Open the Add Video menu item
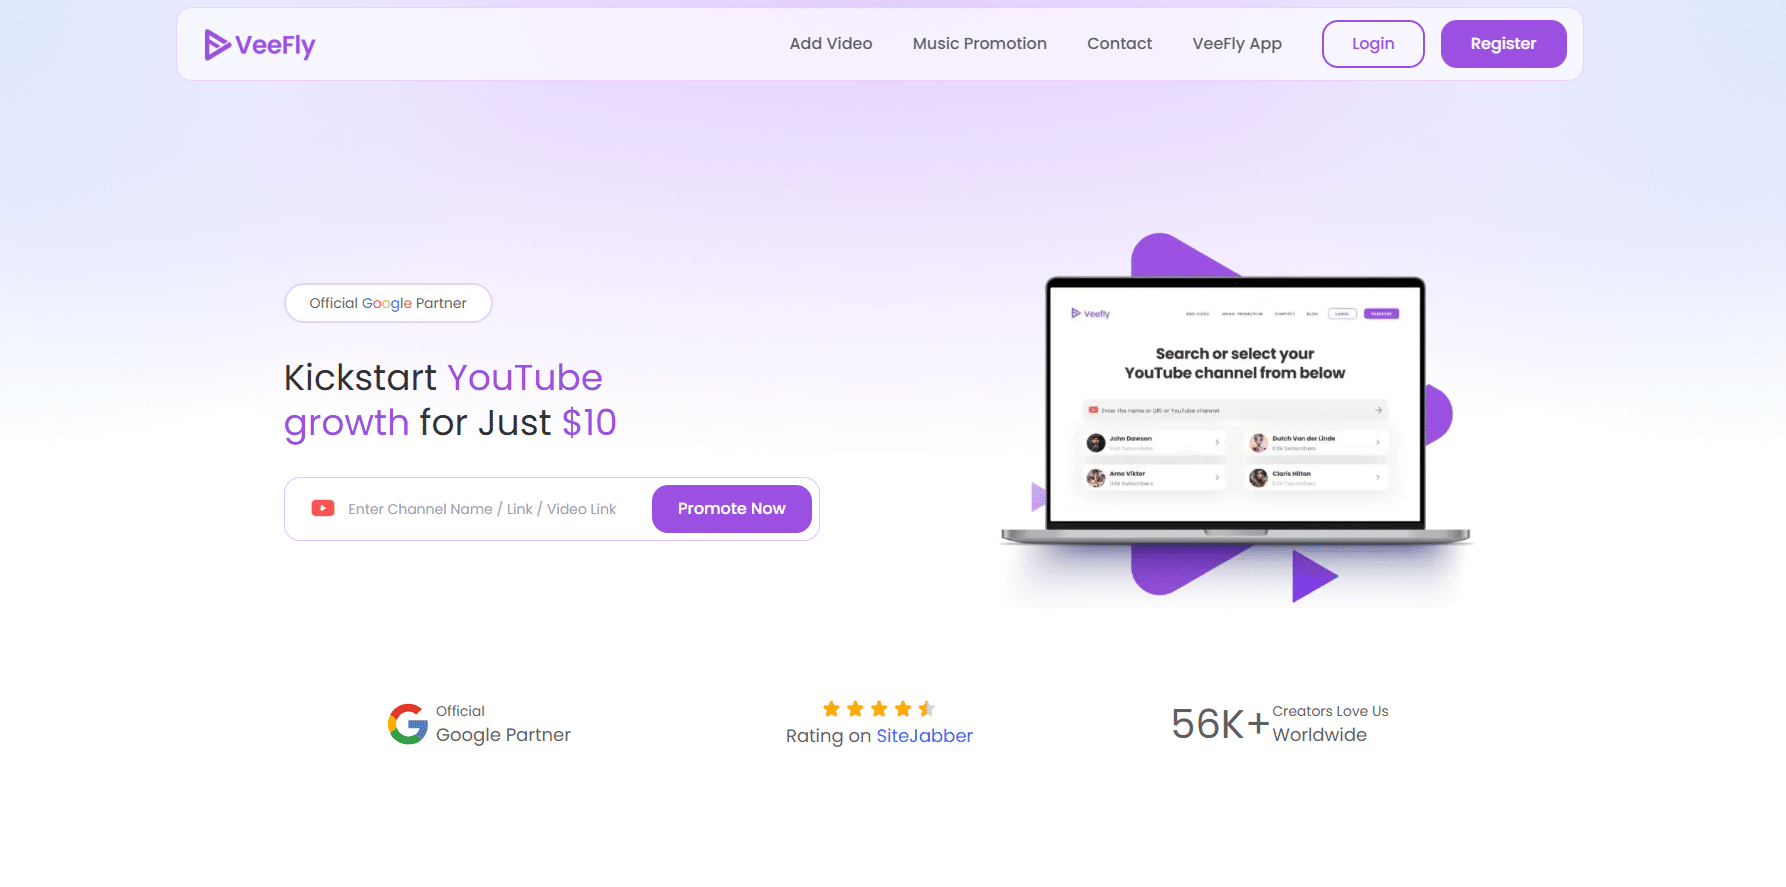Viewport: 1786px width, 887px height. click(x=831, y=44)
